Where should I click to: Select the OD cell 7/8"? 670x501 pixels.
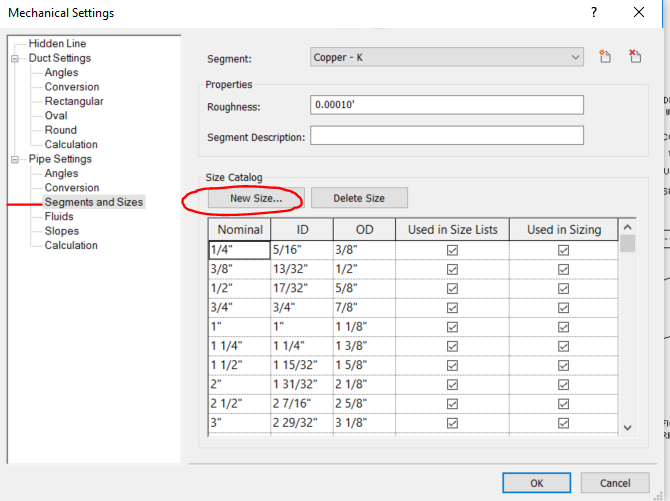[364, 308]
